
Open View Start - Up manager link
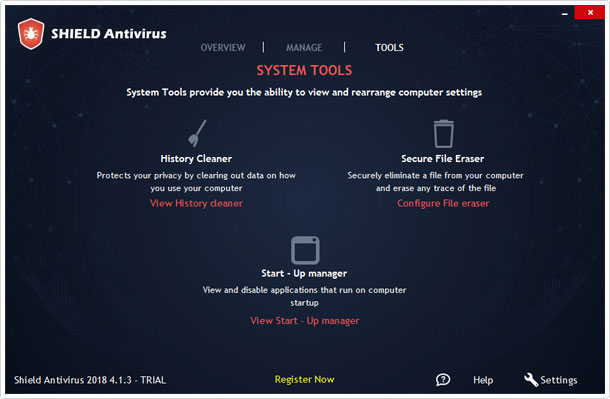click(x=305, y=321)
